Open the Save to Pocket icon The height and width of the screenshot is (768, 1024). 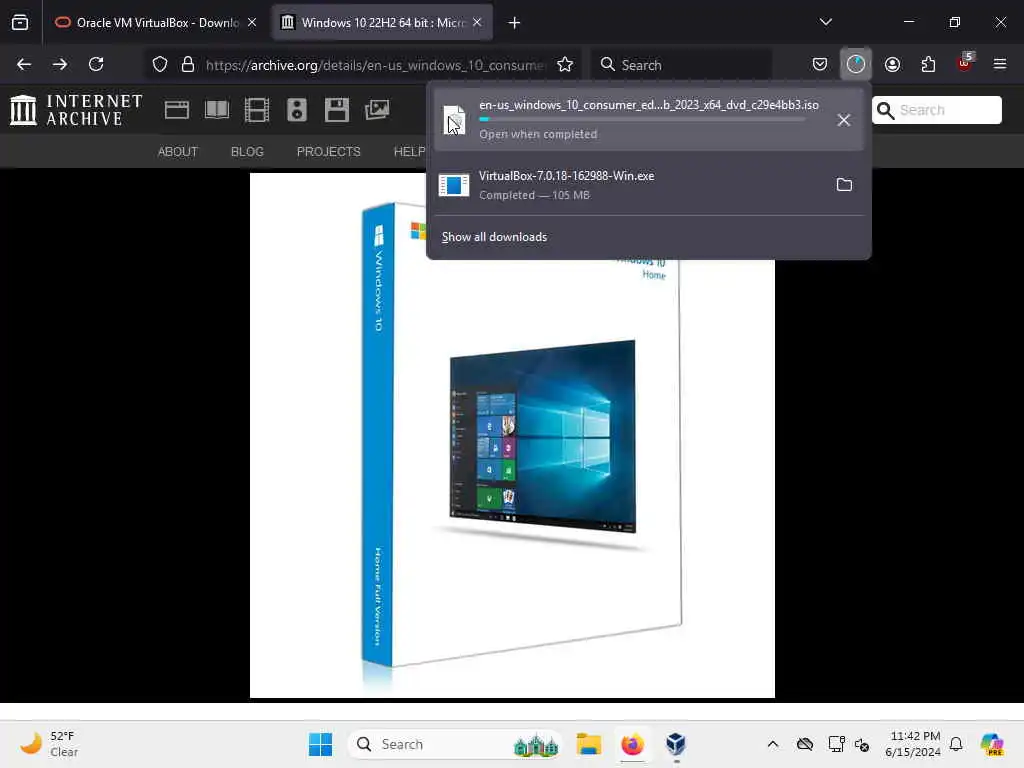pos(820,65)
